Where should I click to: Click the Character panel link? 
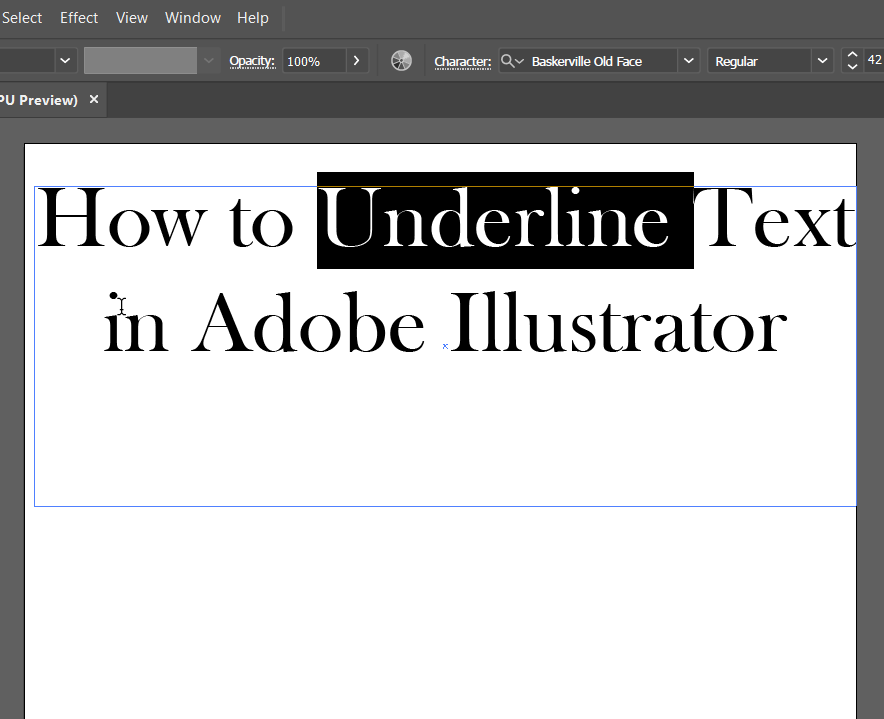[x=462, y=61]
